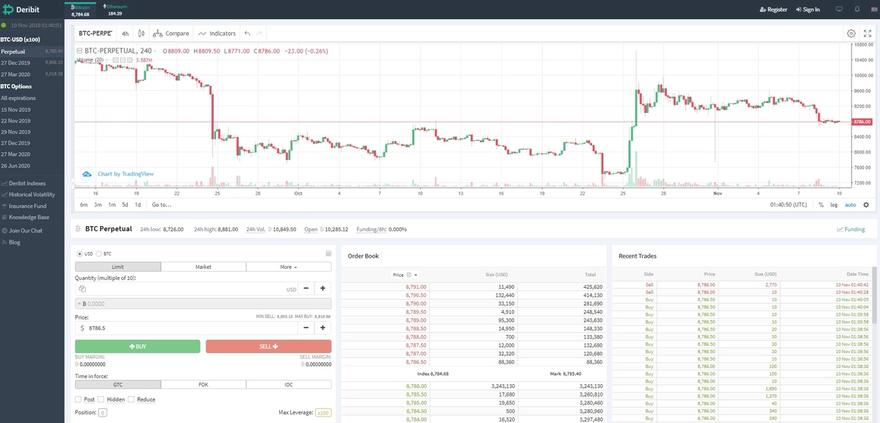Set chart range to 3m
This screenshot has width=880, height=423.
tap(98, 205)
